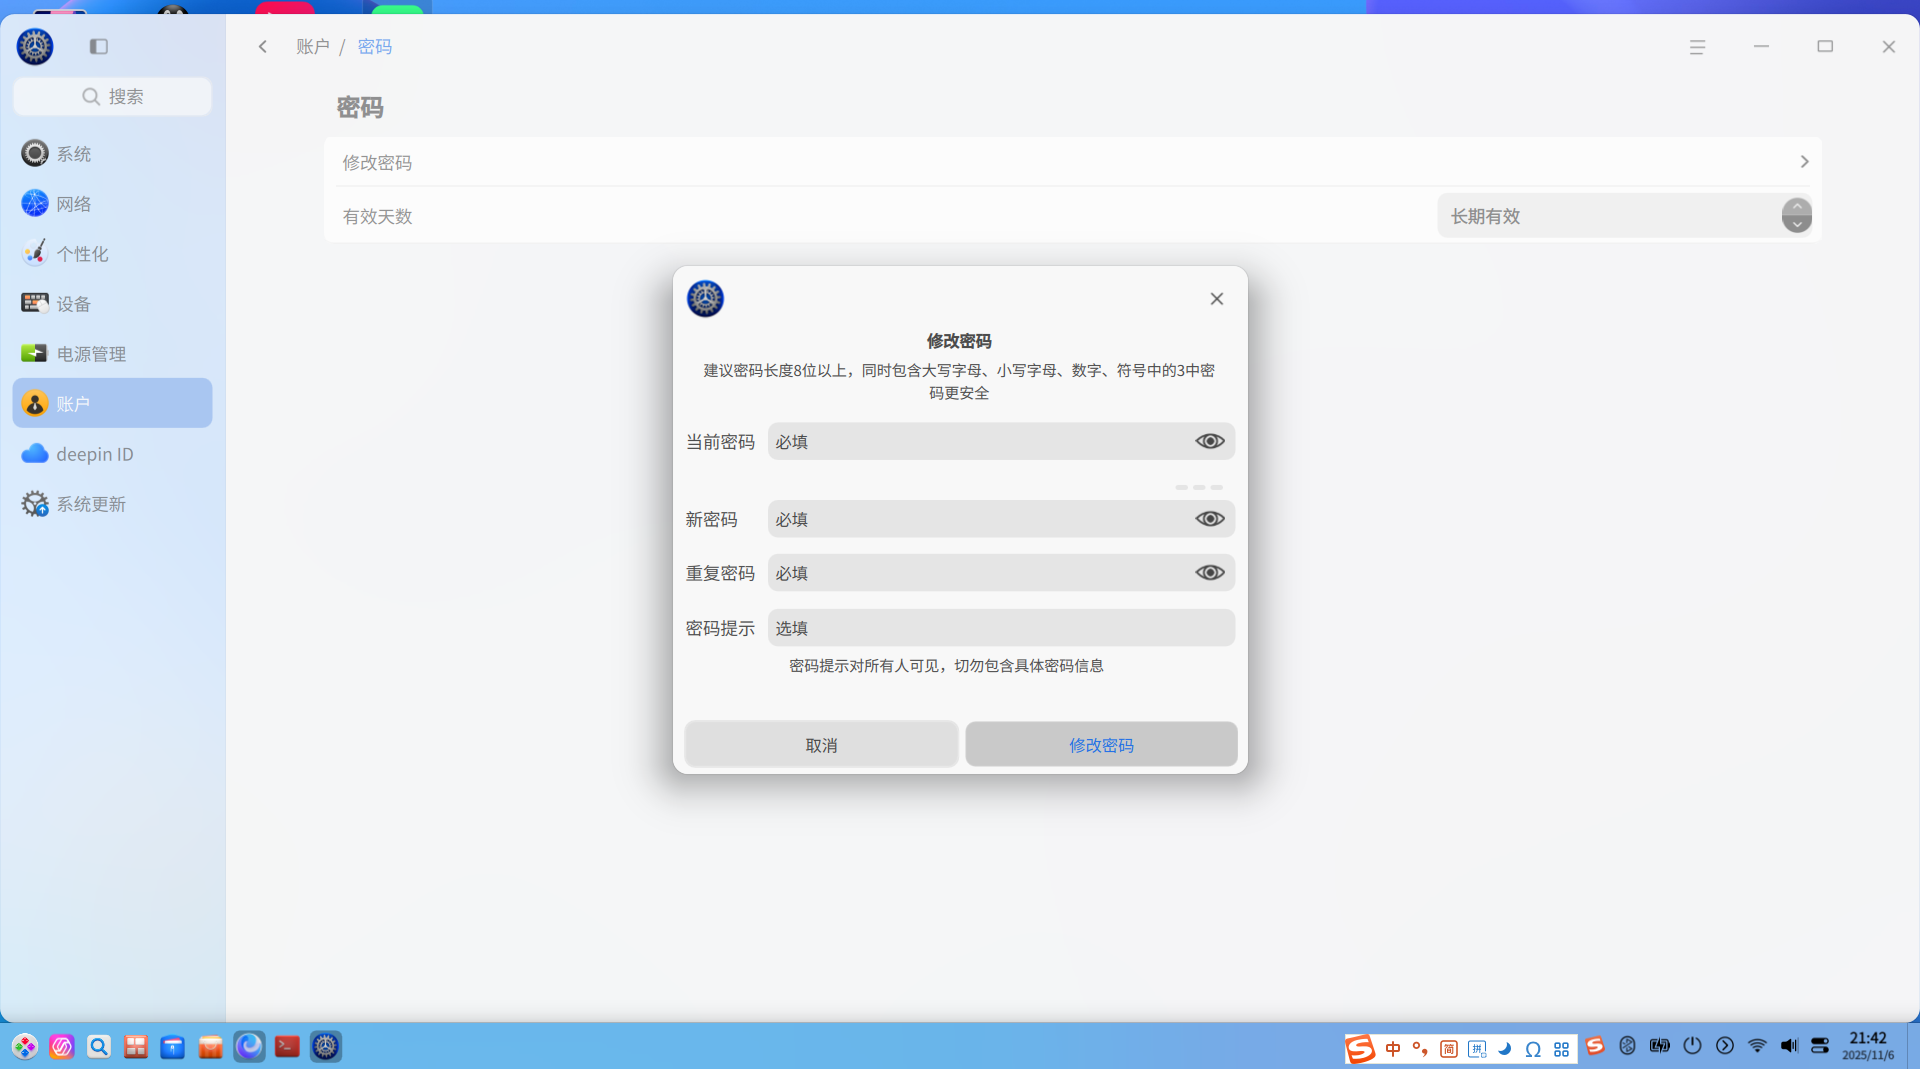Open the 电源管理 settings category
The width and height of the screenshot is (1920, 1069).
click(x=112, y=353)
